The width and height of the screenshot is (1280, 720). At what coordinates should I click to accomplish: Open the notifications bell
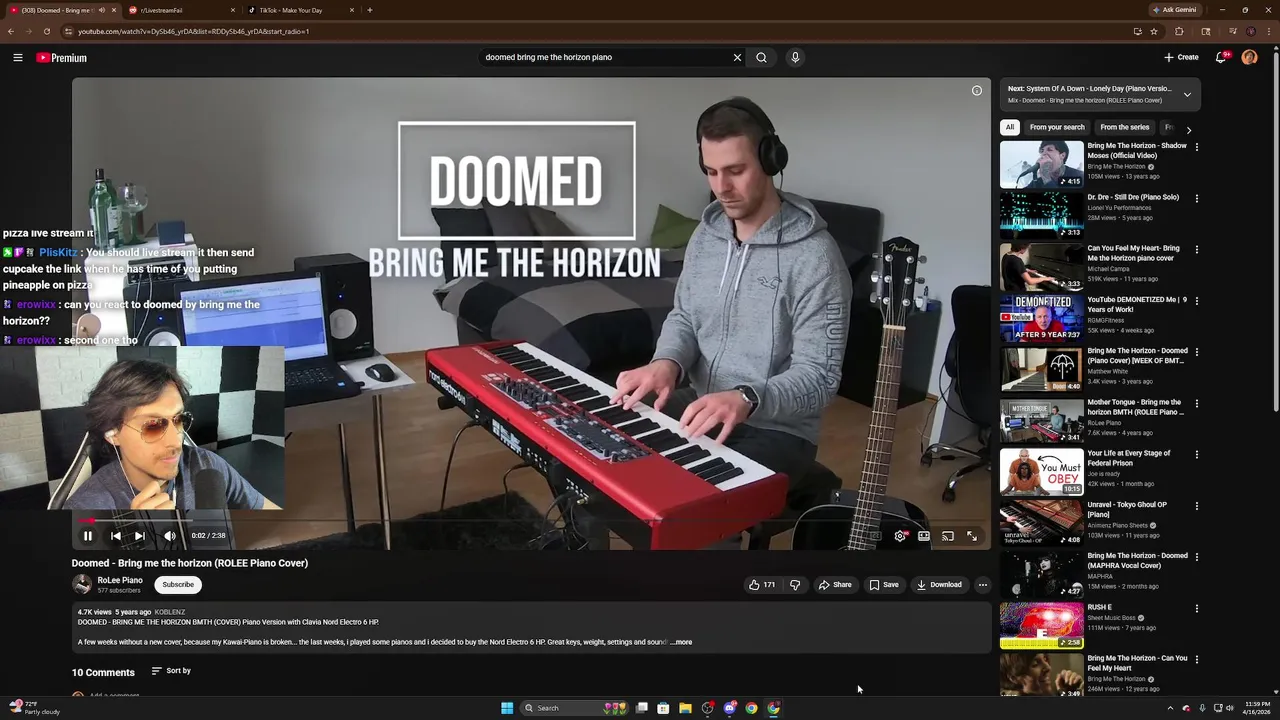[1220, 57]
